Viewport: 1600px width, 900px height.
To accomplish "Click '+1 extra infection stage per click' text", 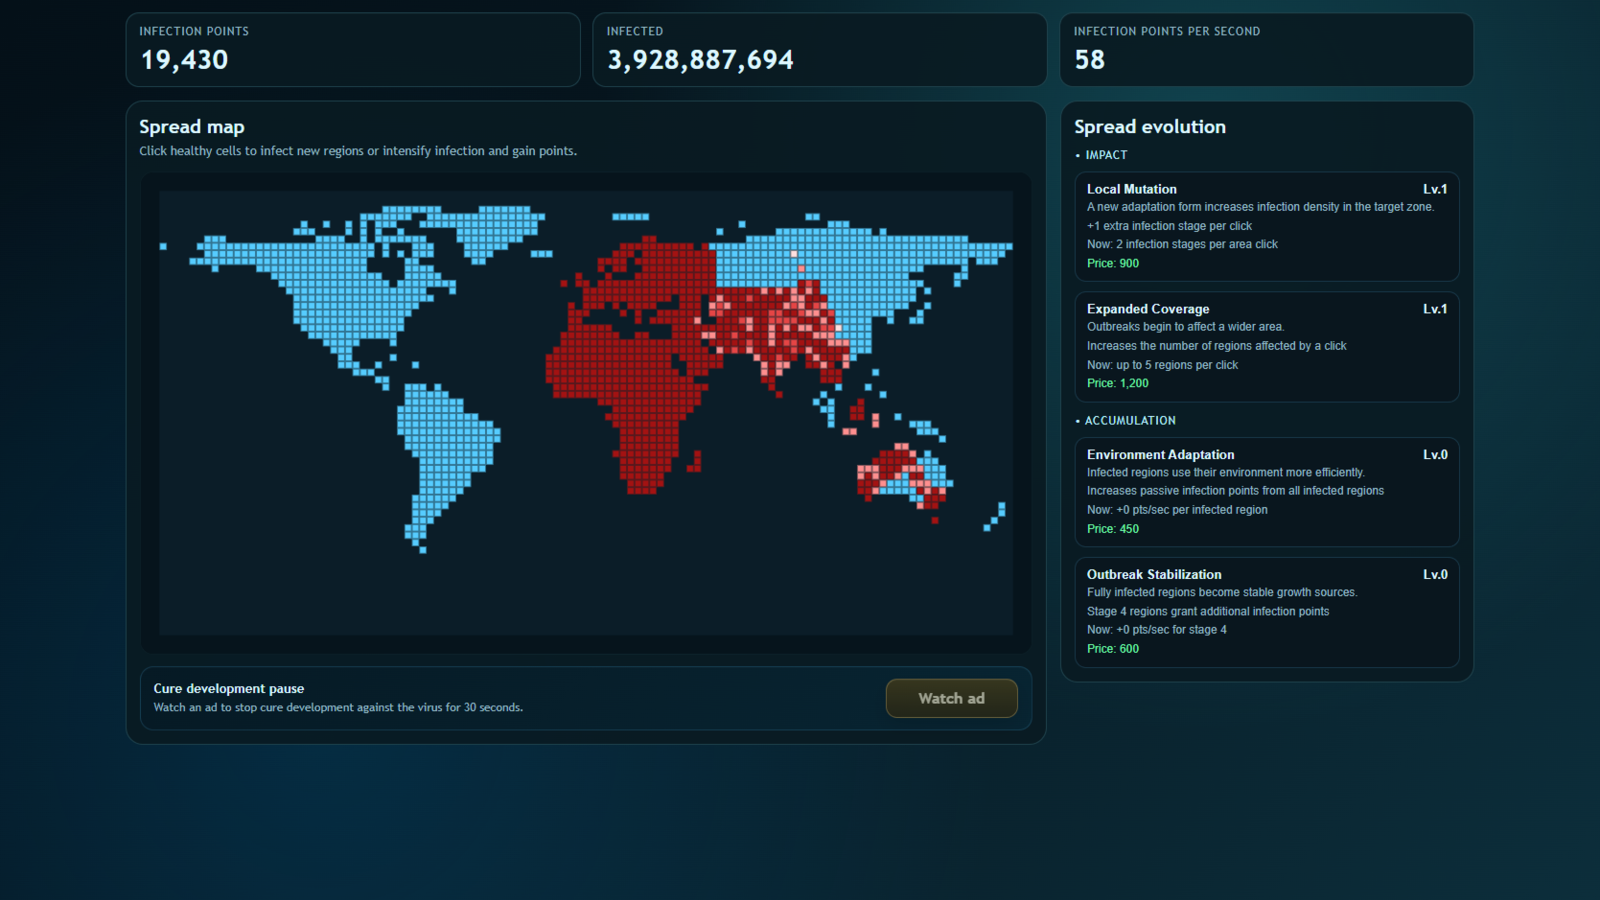I will 1169,226.
